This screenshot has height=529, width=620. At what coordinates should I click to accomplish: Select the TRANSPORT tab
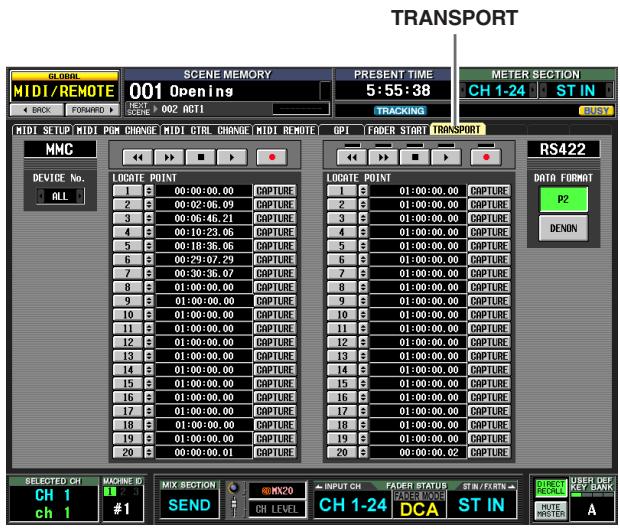coord(457,130)
